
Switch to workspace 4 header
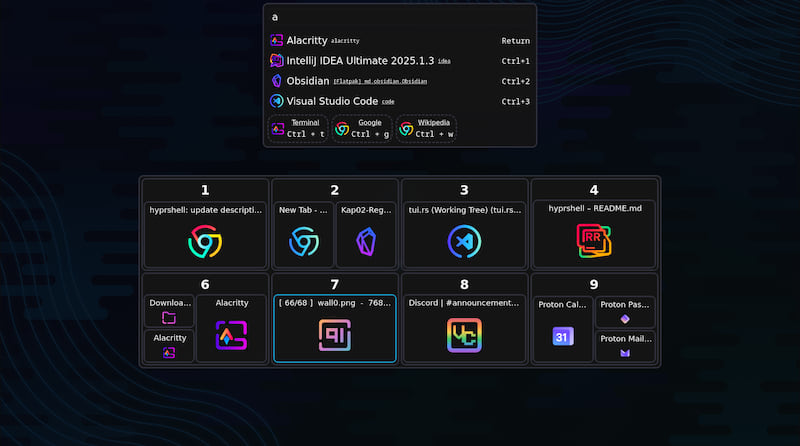pos(594,190)
